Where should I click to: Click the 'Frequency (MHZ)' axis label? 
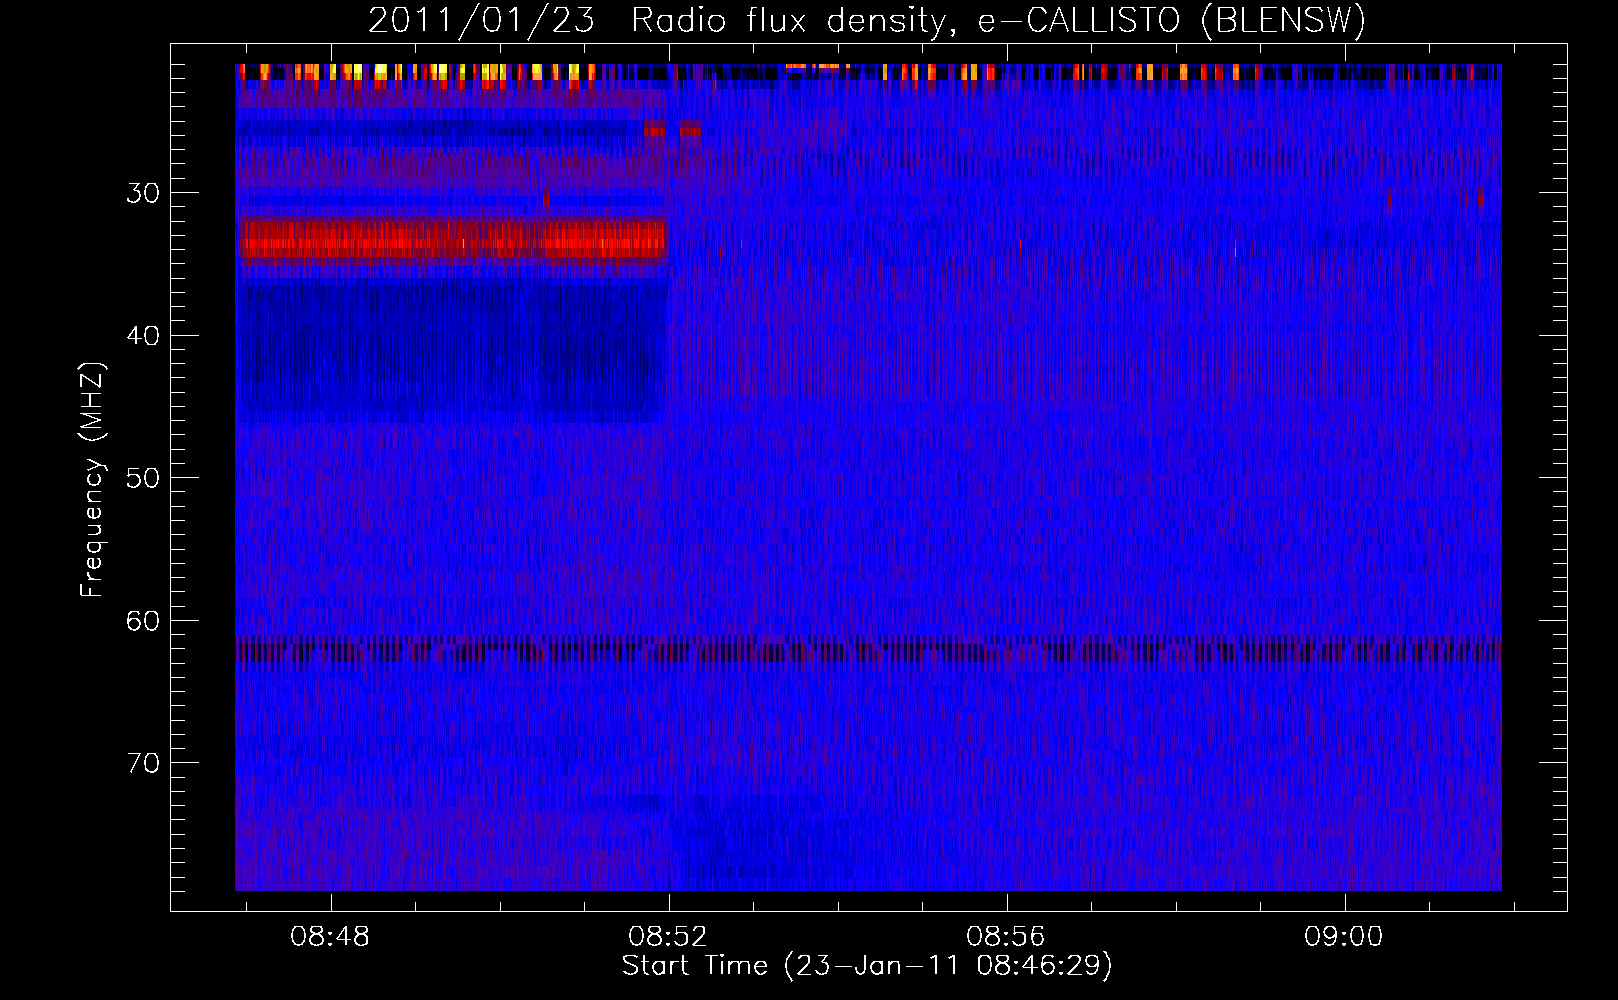coord(92,480)
